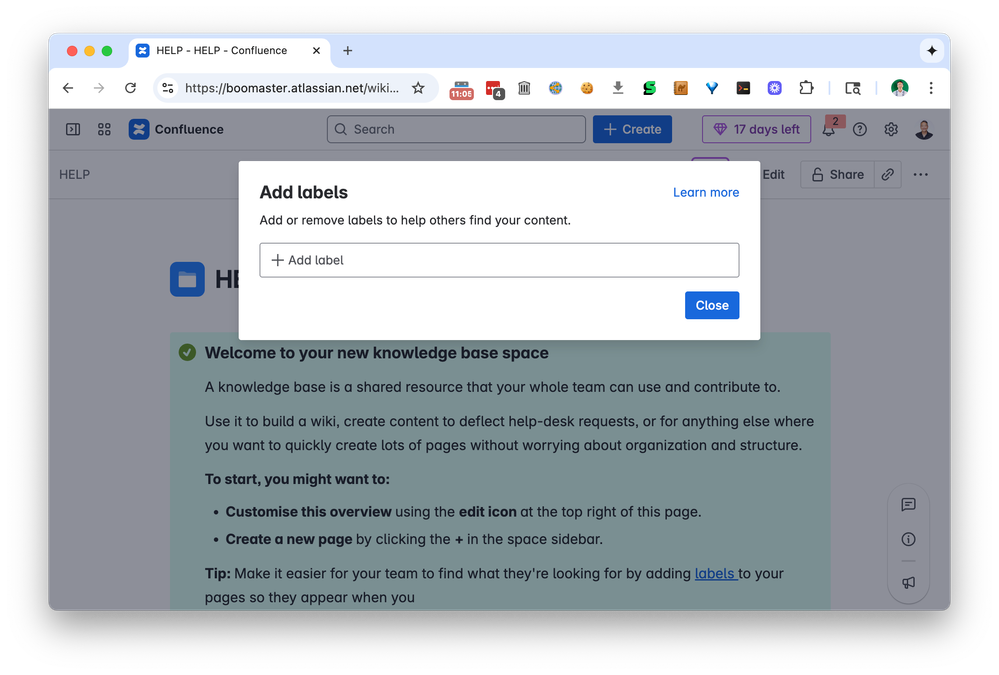
Task: Open a new browser tab
Action: tap(347, 50)
